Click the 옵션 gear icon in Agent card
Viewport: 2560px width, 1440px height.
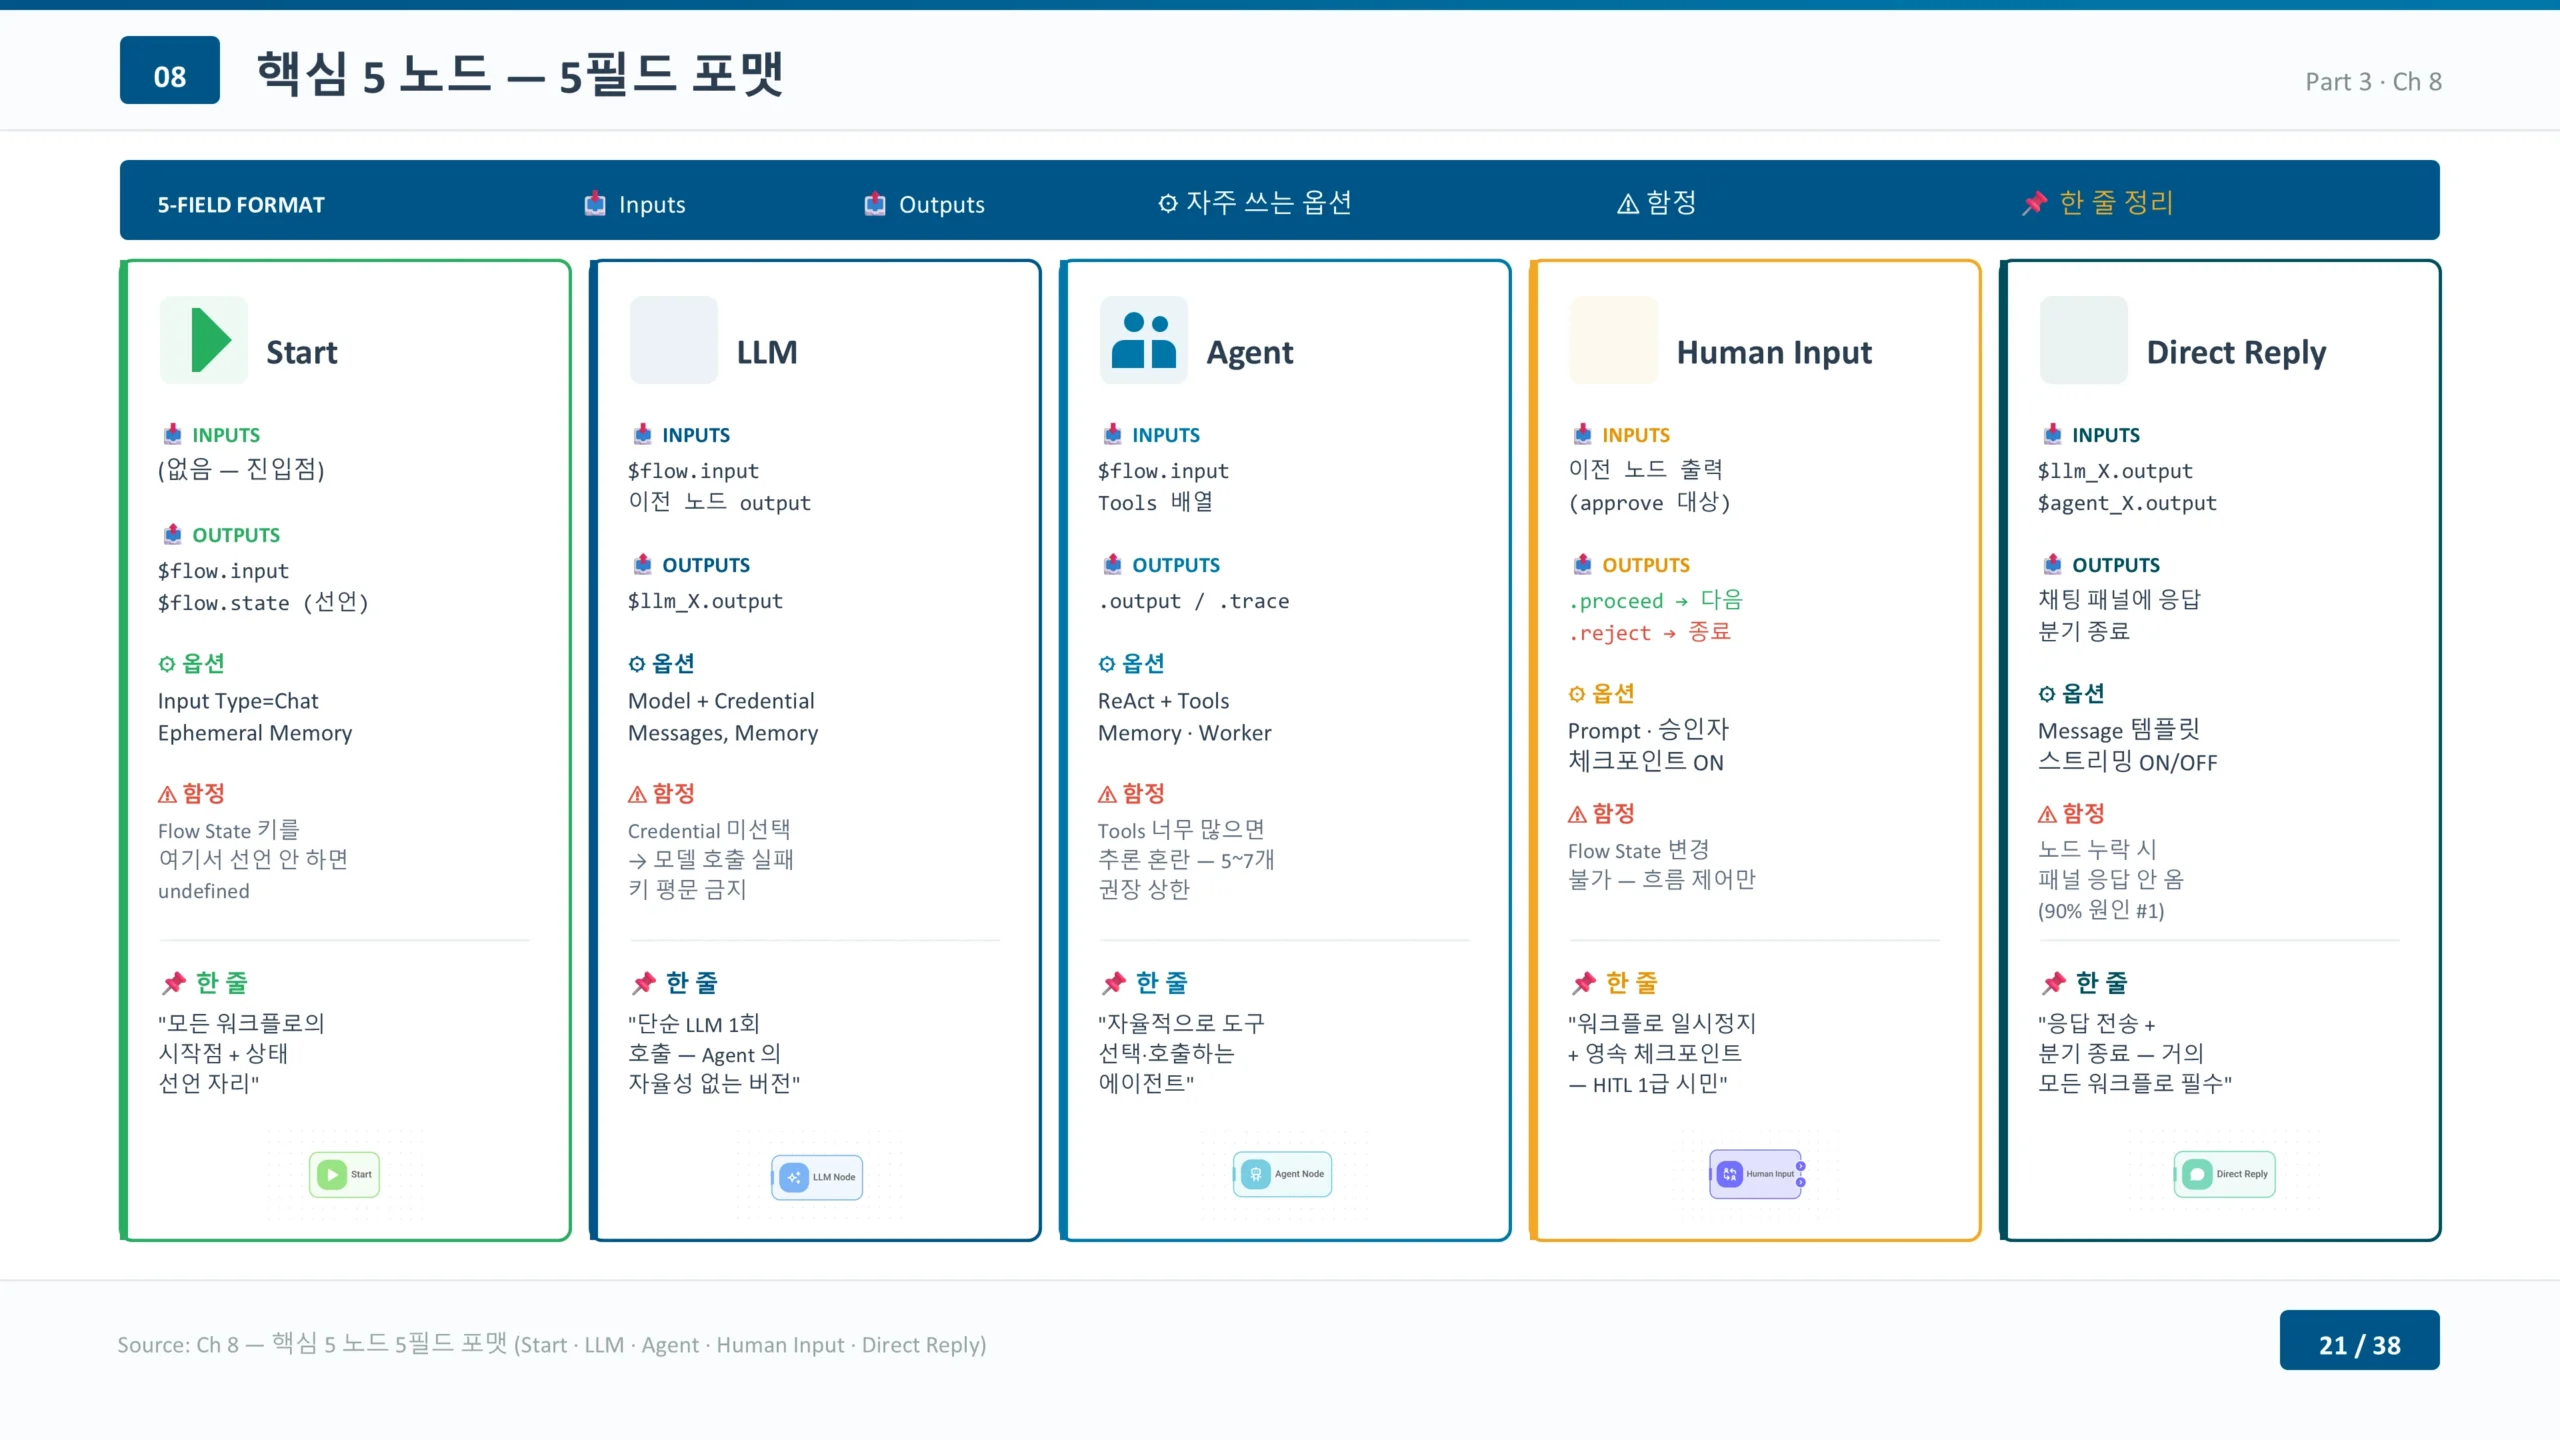pos(1107,664)
